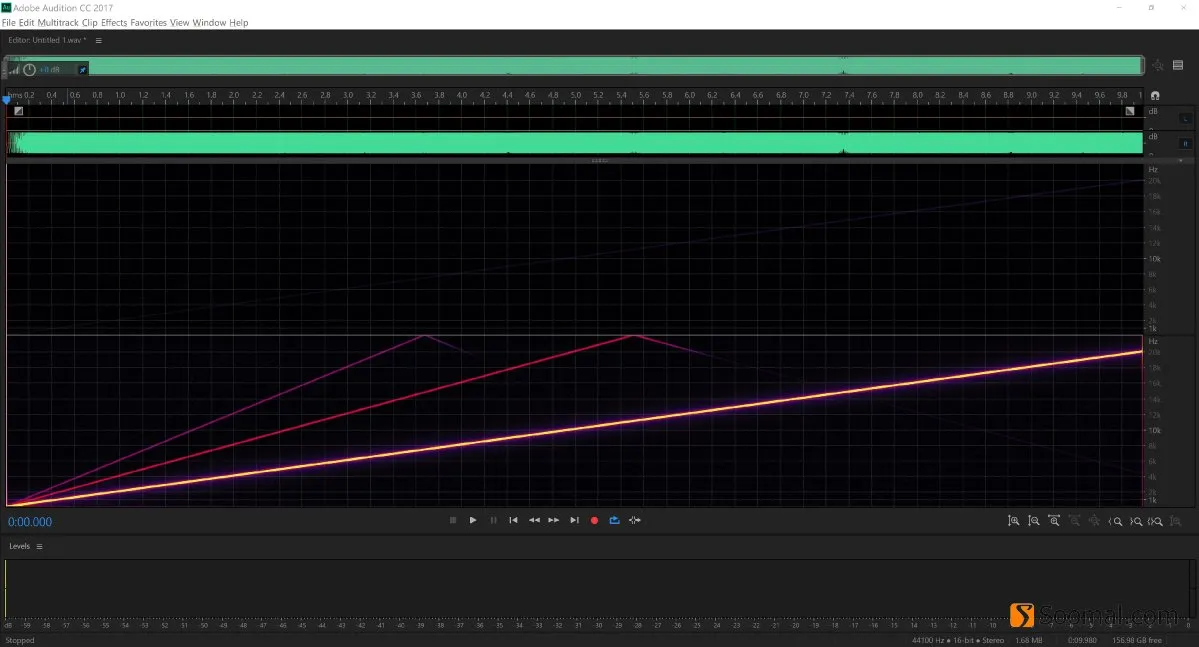
Task: Click the headphone preview icon by the ruler
Action: pyautogui.click(x=1155, y=96)
